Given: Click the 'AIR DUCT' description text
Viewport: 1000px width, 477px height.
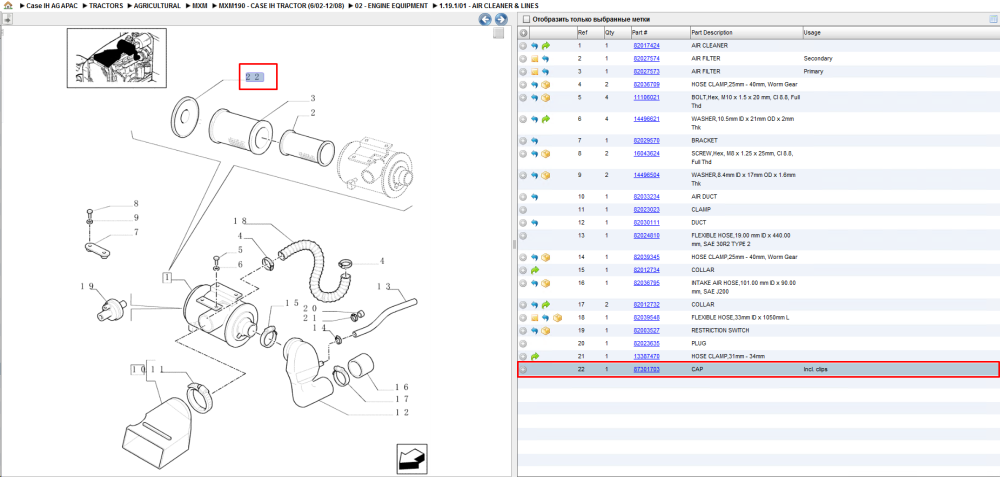Looking at the screenshot, I should (x=704, y=197).
